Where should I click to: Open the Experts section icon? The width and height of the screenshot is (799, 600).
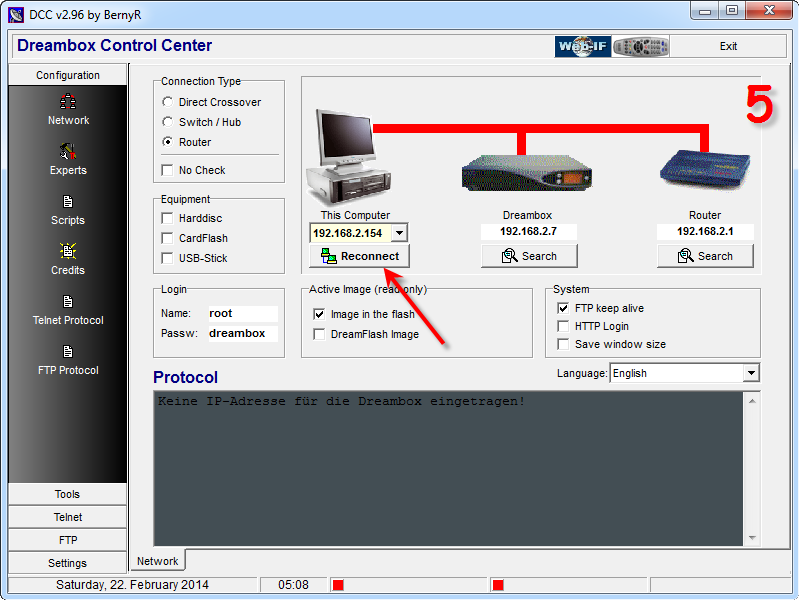tap(68, 151)
